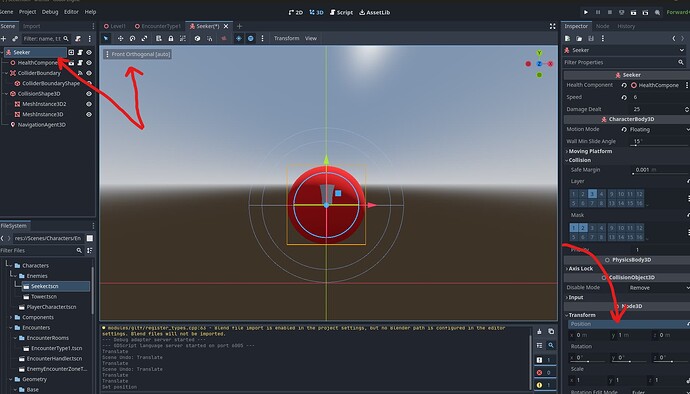The image size is (690, 394).
Task: Add a new child node in Scene dock
Action: tap(4, 39)
